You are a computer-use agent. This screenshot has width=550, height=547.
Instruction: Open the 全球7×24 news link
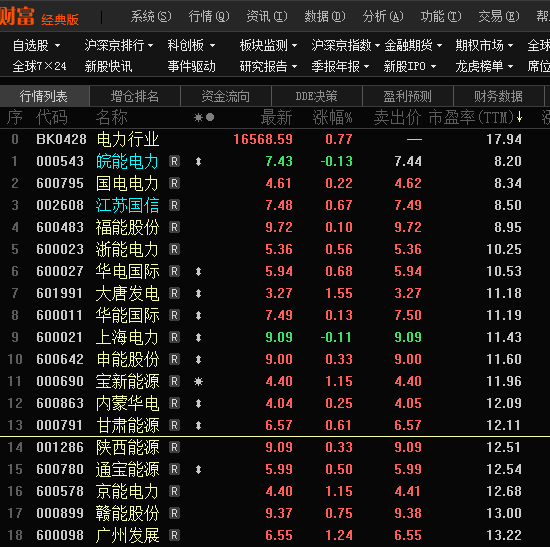pos(39,66)
